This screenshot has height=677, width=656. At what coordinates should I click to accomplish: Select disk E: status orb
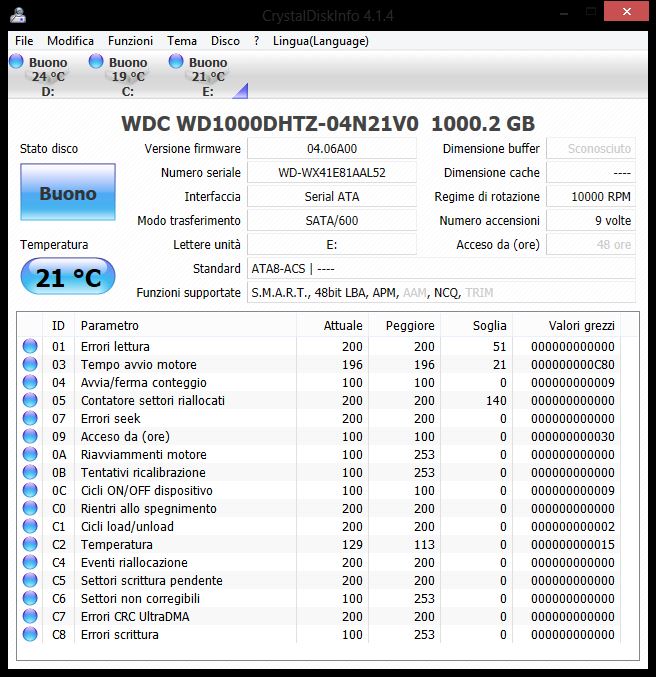coord(176,61)
